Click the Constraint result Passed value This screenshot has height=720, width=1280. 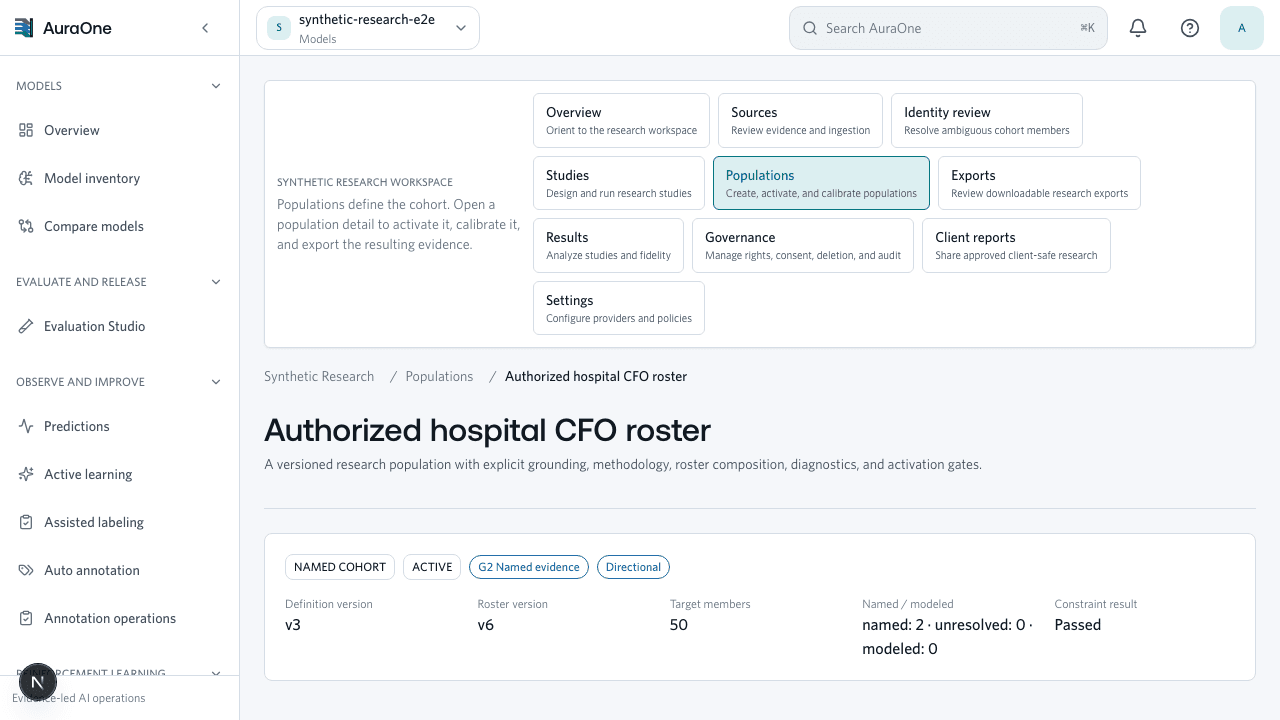click(1078, 625)
